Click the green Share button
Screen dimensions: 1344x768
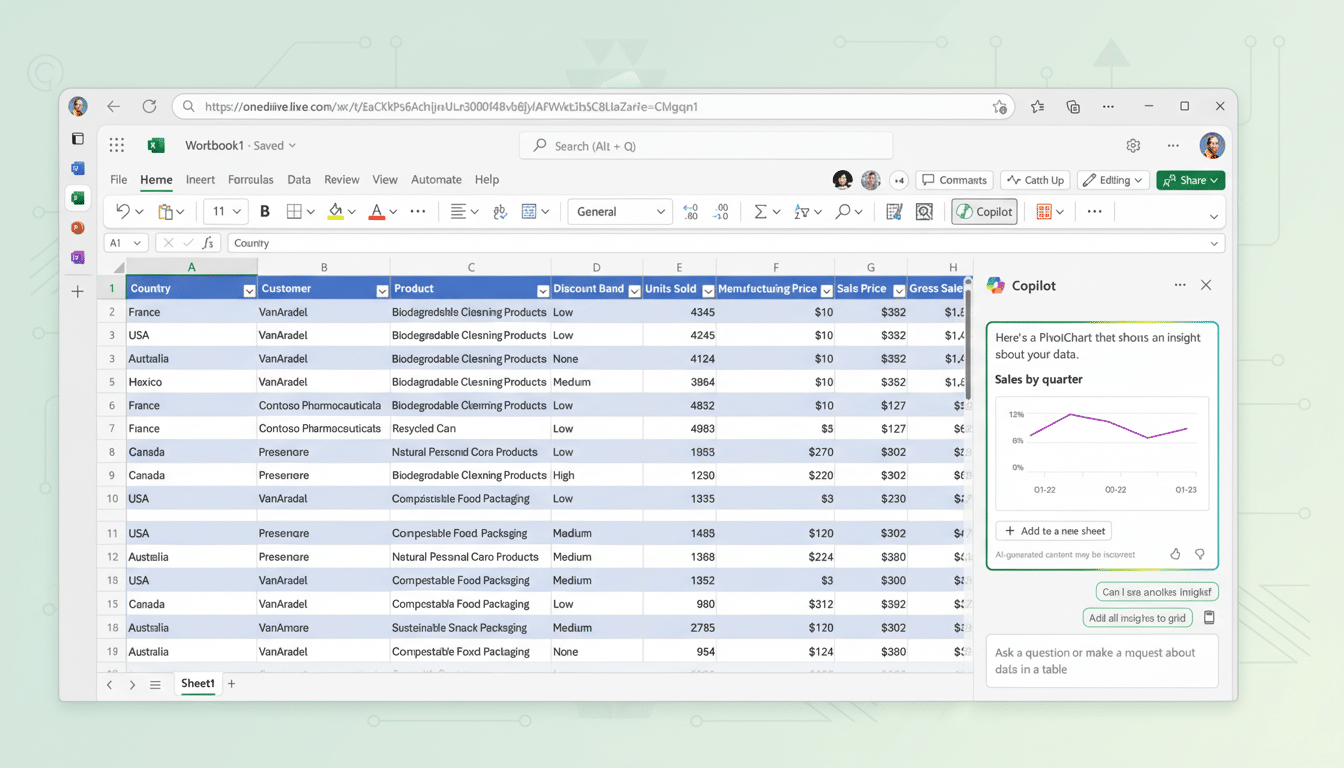point(1190,180)
